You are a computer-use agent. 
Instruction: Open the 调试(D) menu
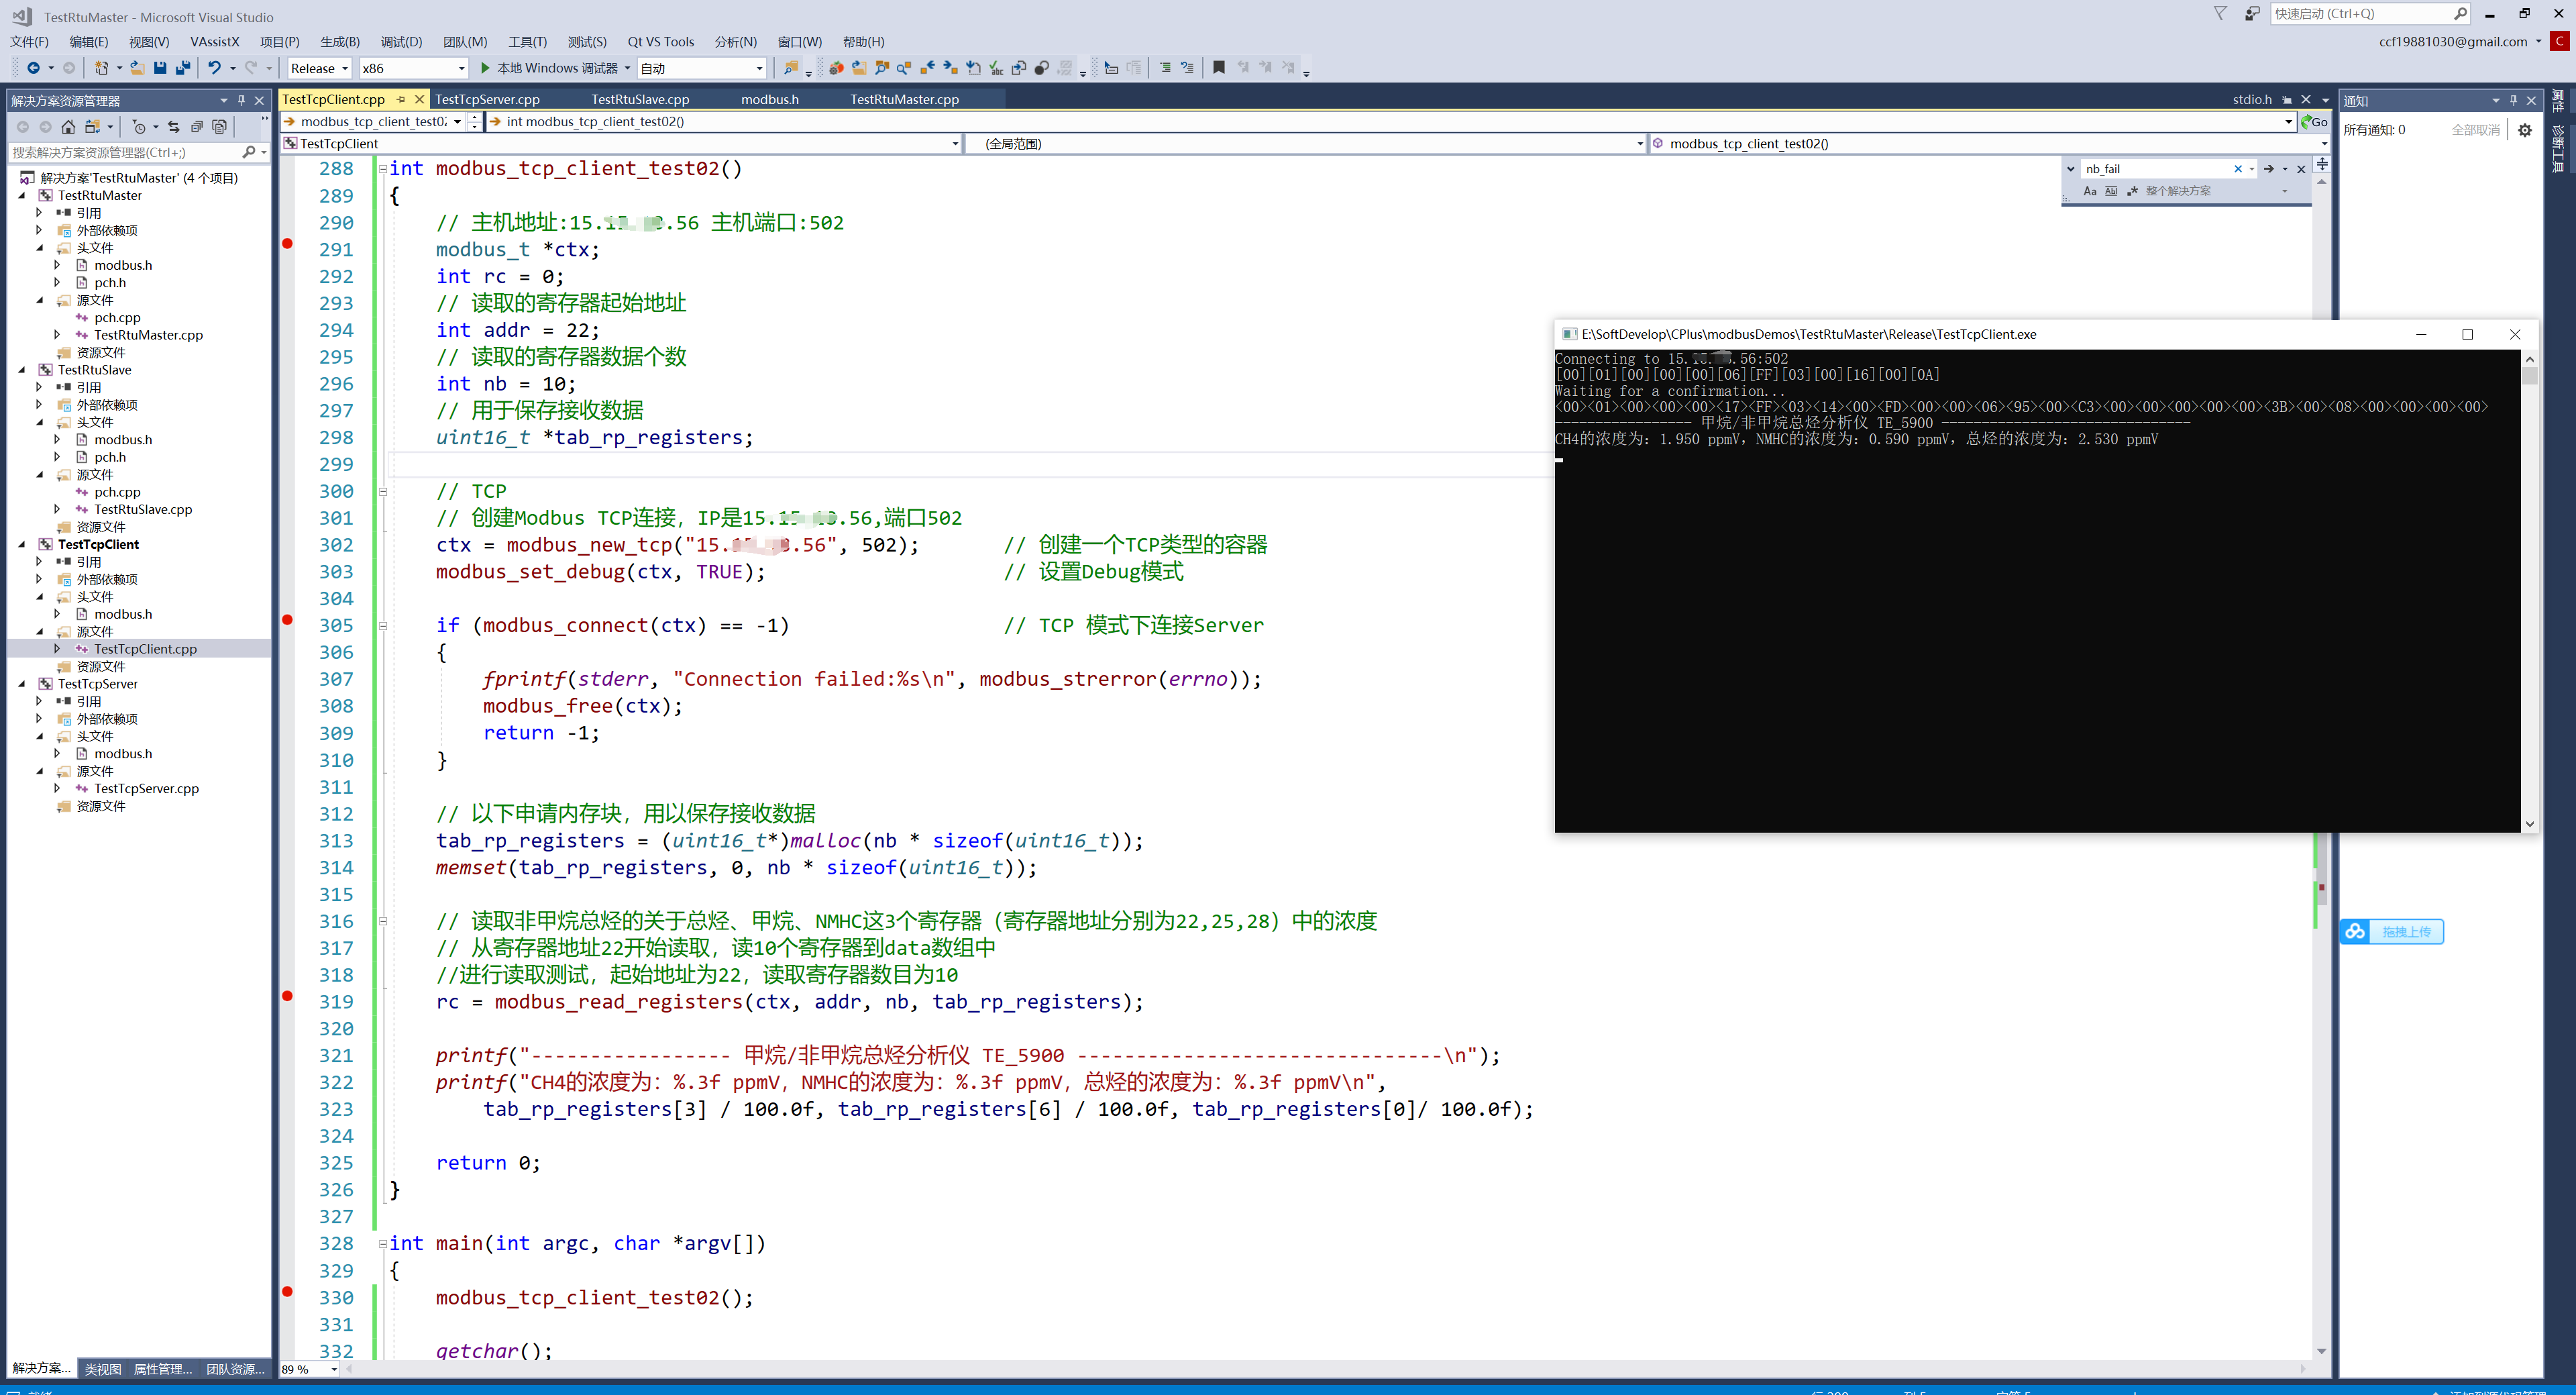coord(400,42)
